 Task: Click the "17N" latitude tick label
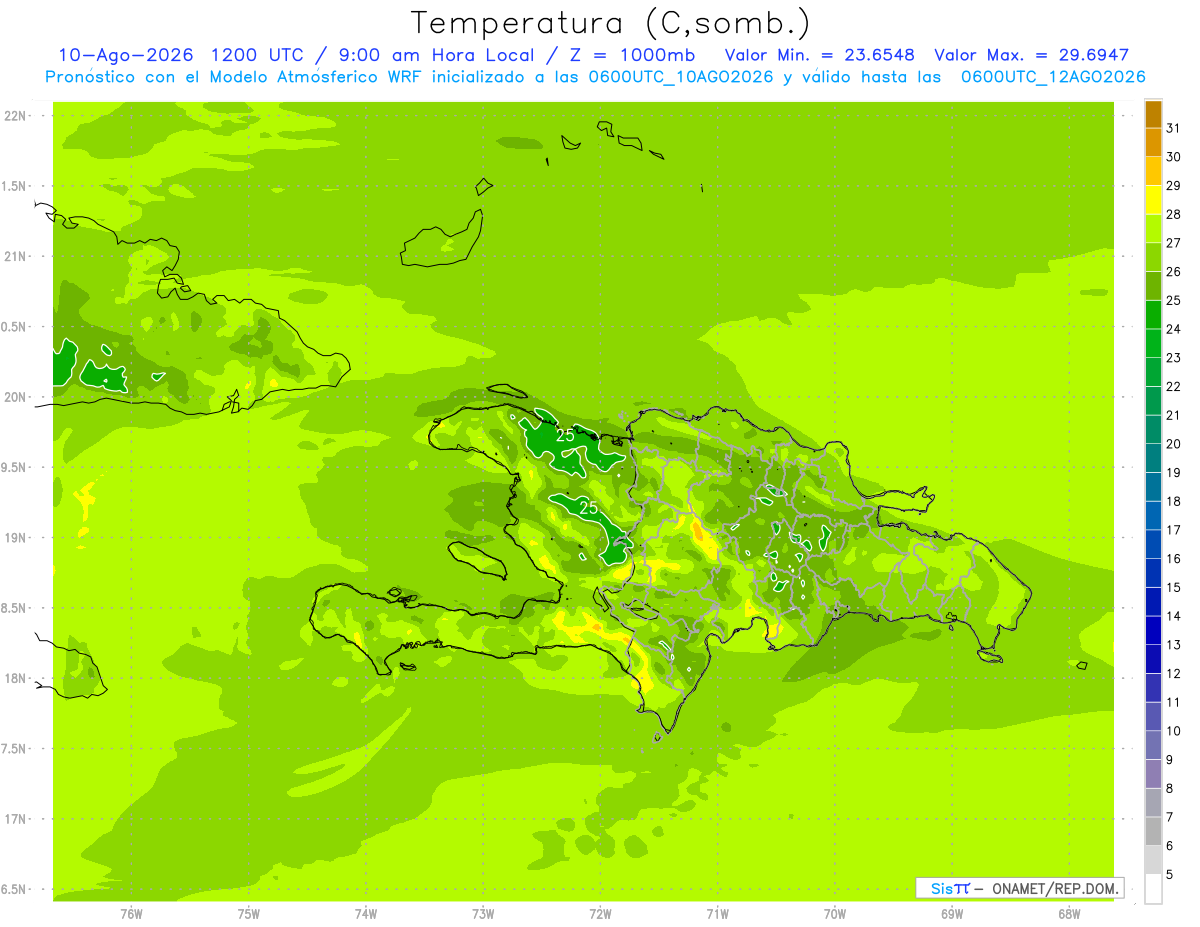click(17, 820)
